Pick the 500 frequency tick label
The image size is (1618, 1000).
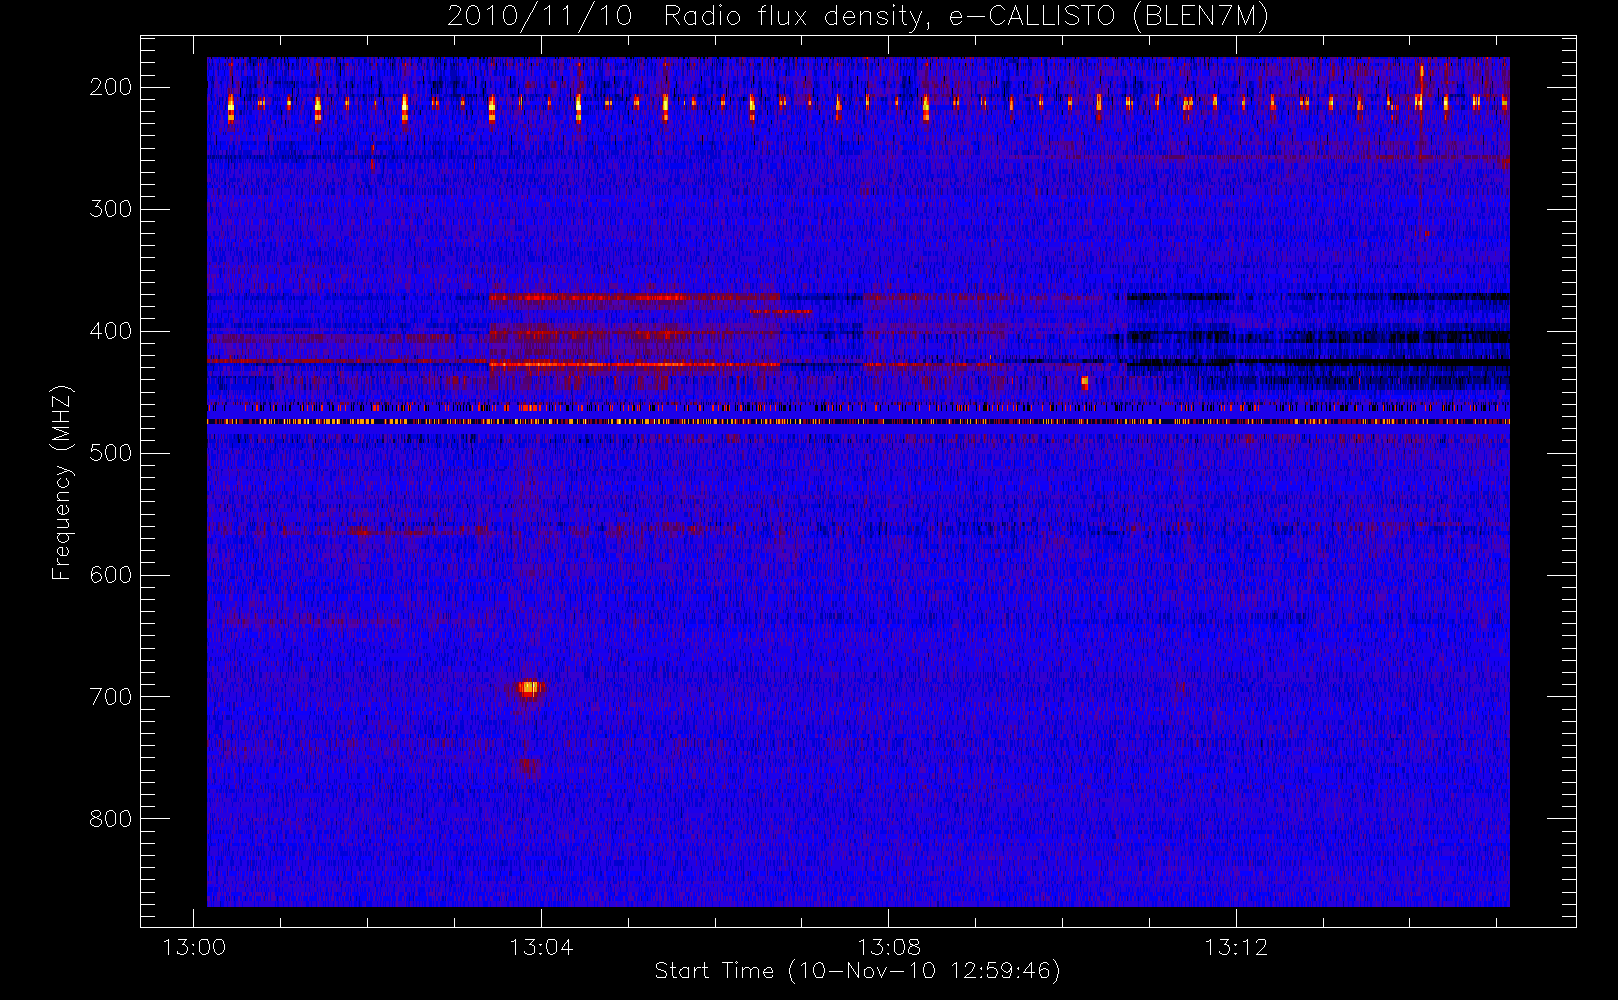tap(111, 453)
